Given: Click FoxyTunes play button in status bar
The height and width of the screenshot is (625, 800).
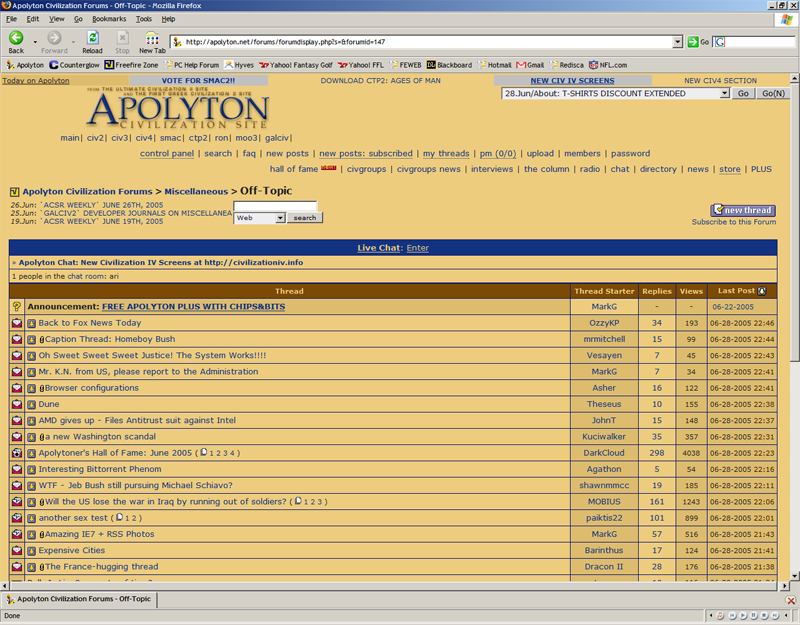Looking at the screenshot, I should (742, 615).
